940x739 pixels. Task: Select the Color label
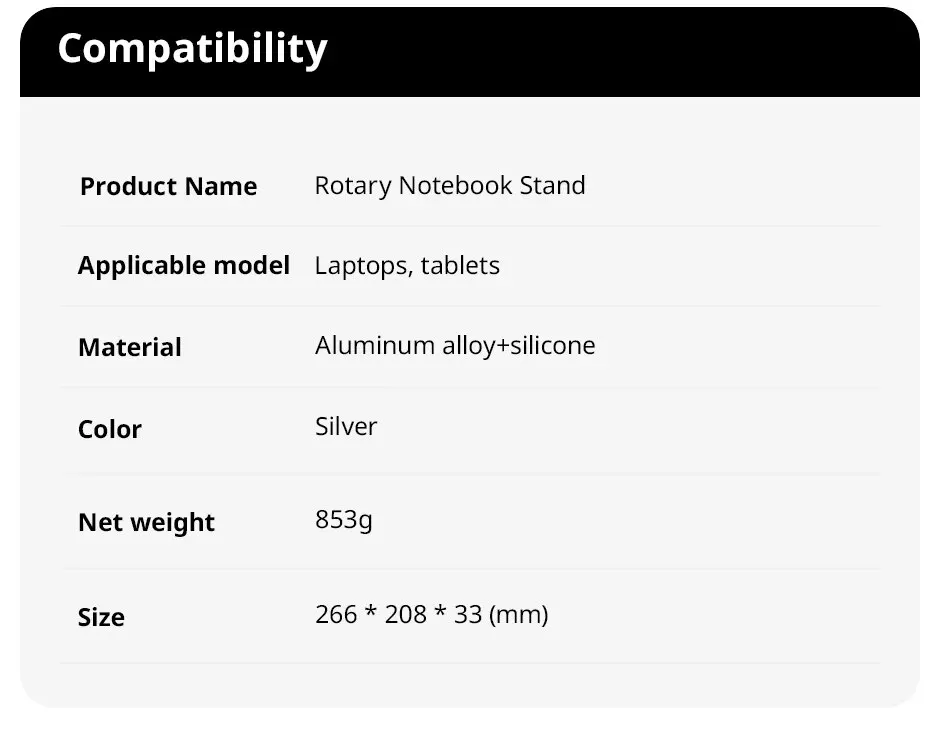tap(110, 429)
